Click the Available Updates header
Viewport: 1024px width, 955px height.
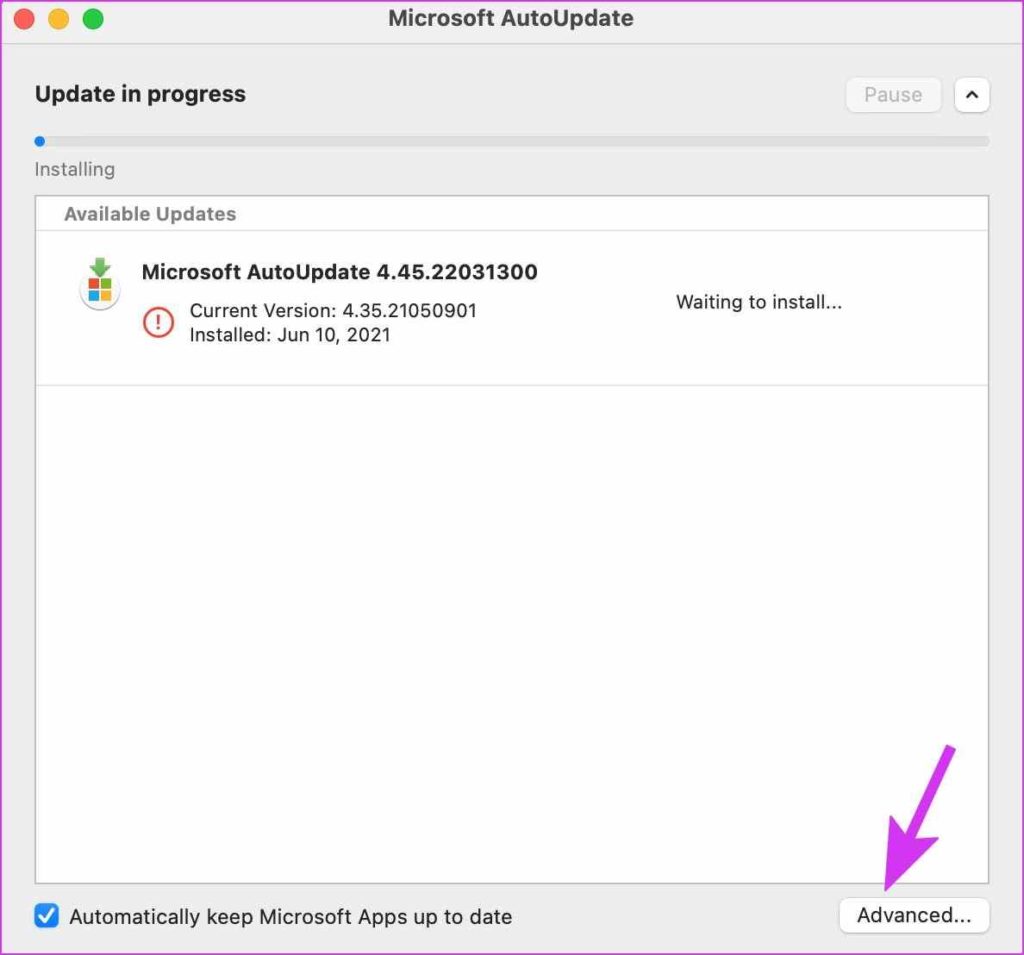coord(150,214)
